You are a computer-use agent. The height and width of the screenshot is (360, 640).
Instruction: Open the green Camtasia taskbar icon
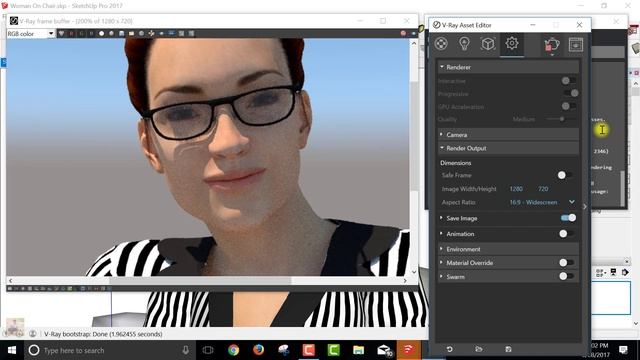click(333, 350)
